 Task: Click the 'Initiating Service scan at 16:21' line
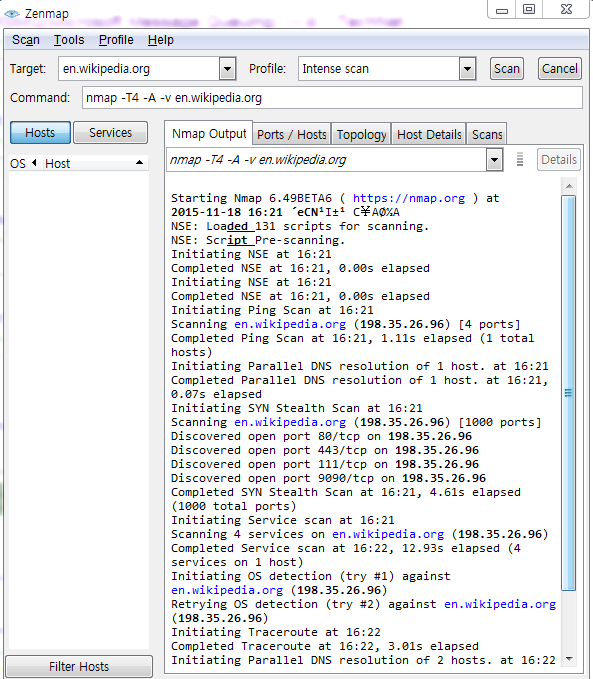[x=282, y=520]
